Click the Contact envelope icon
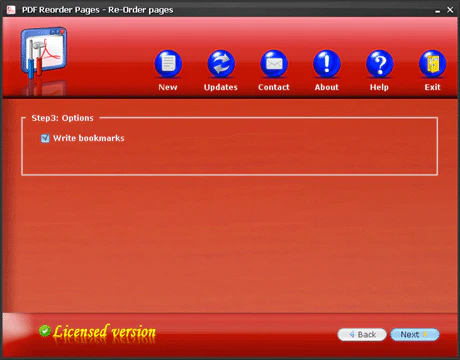The width and height of the screenshot is (460, 360). [274, 63]
